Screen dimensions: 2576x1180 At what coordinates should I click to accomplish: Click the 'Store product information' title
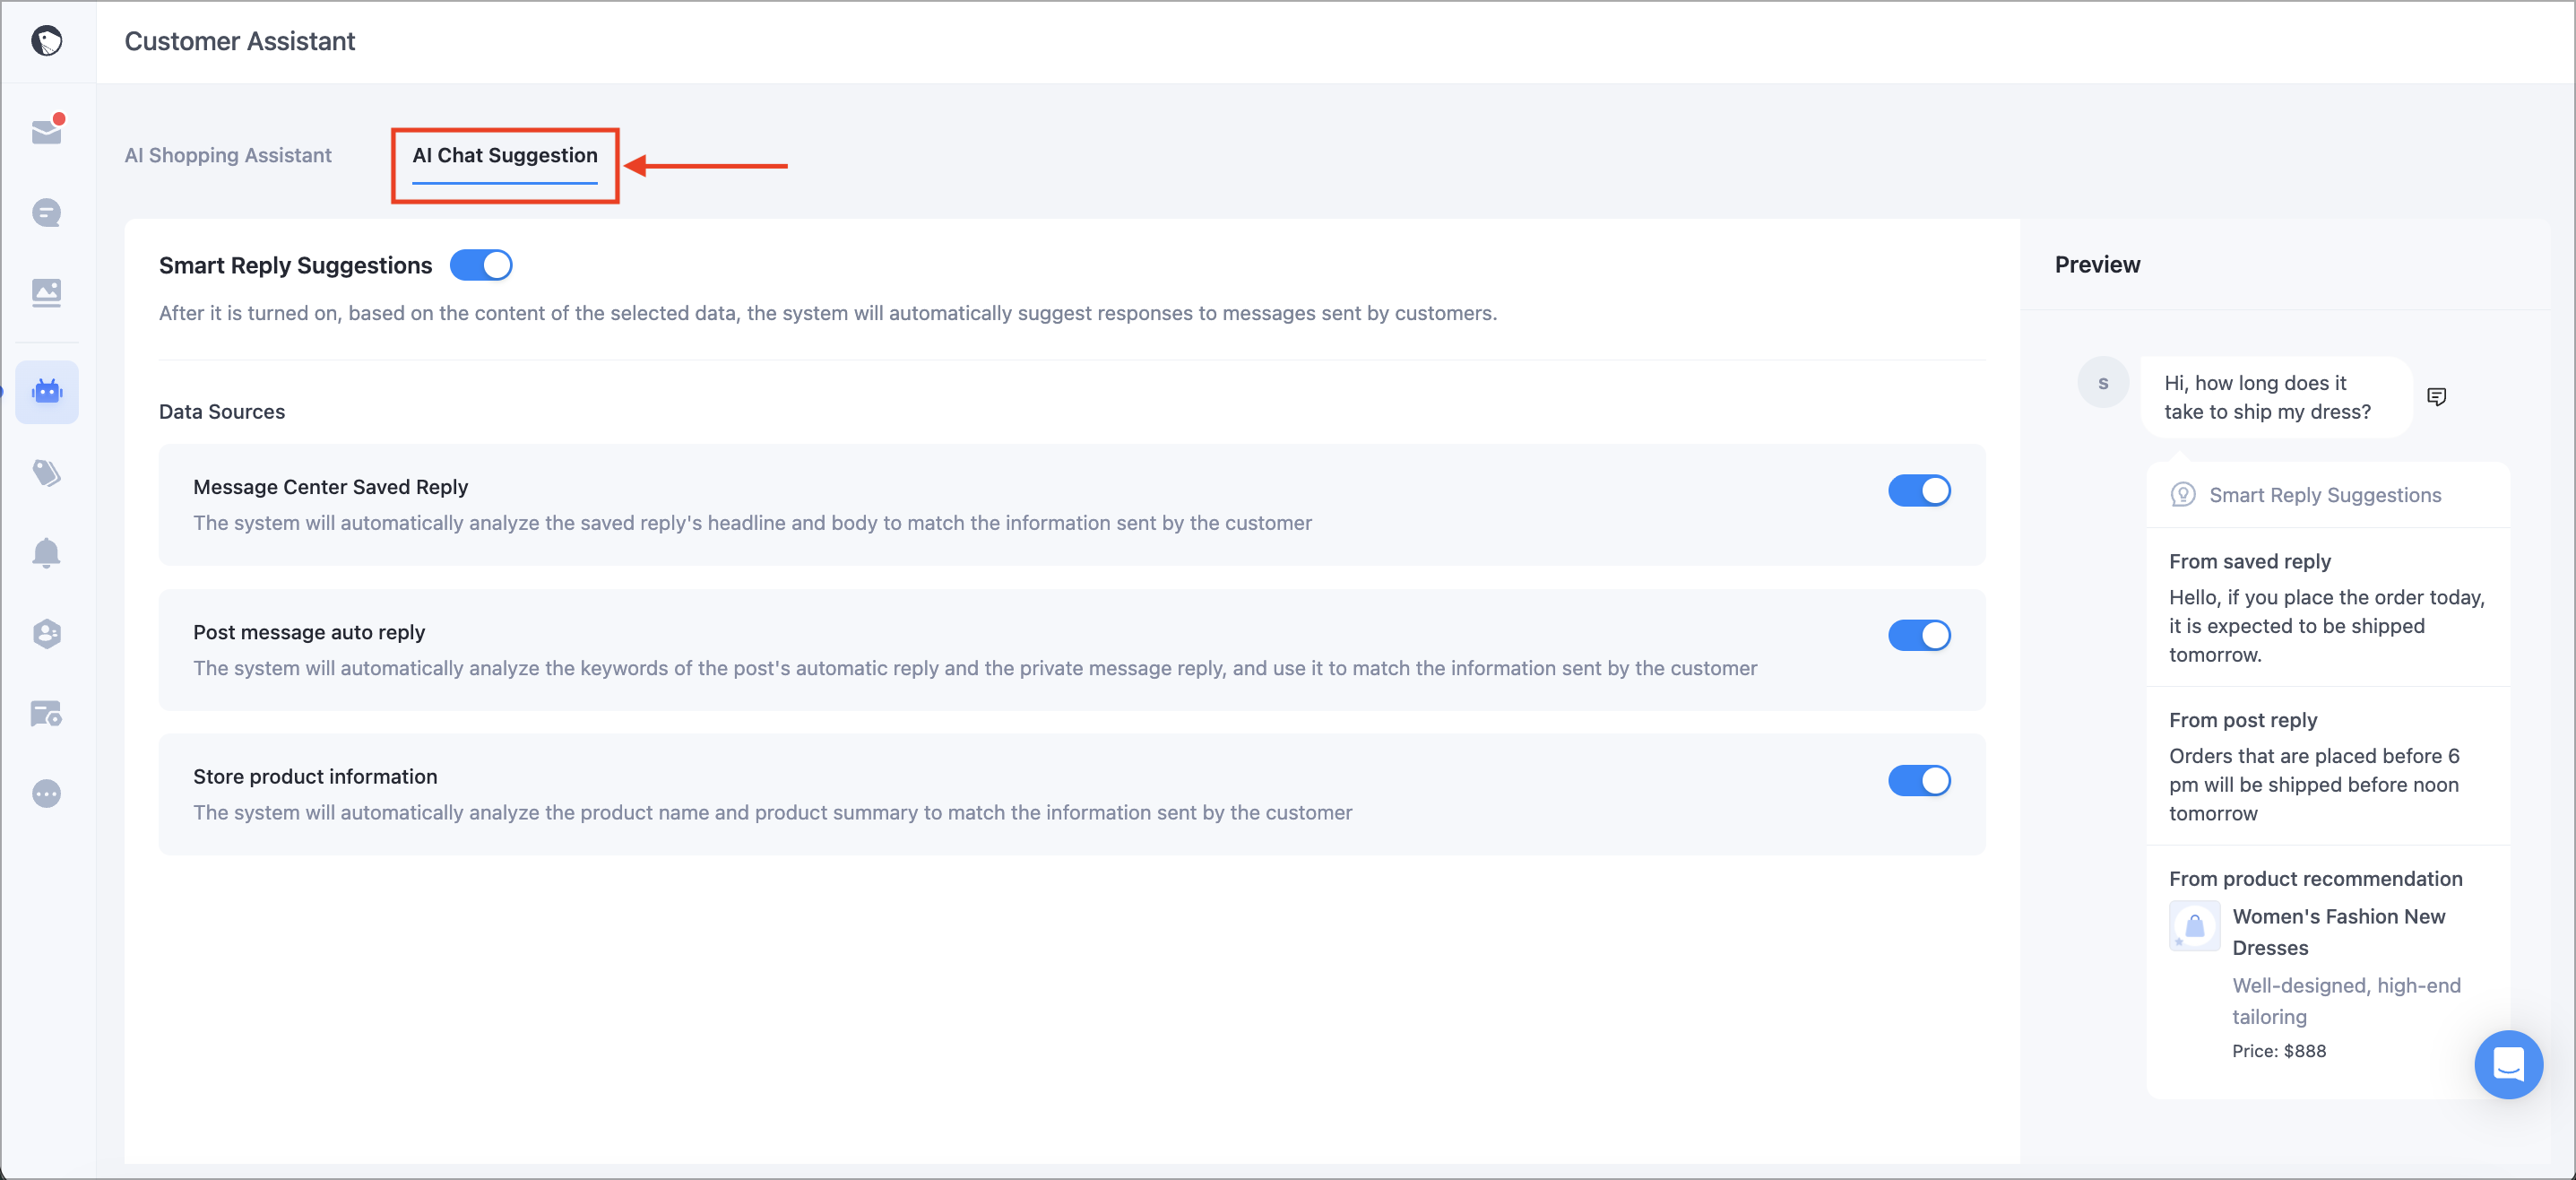pyautogui.click(x=315, y=777)
